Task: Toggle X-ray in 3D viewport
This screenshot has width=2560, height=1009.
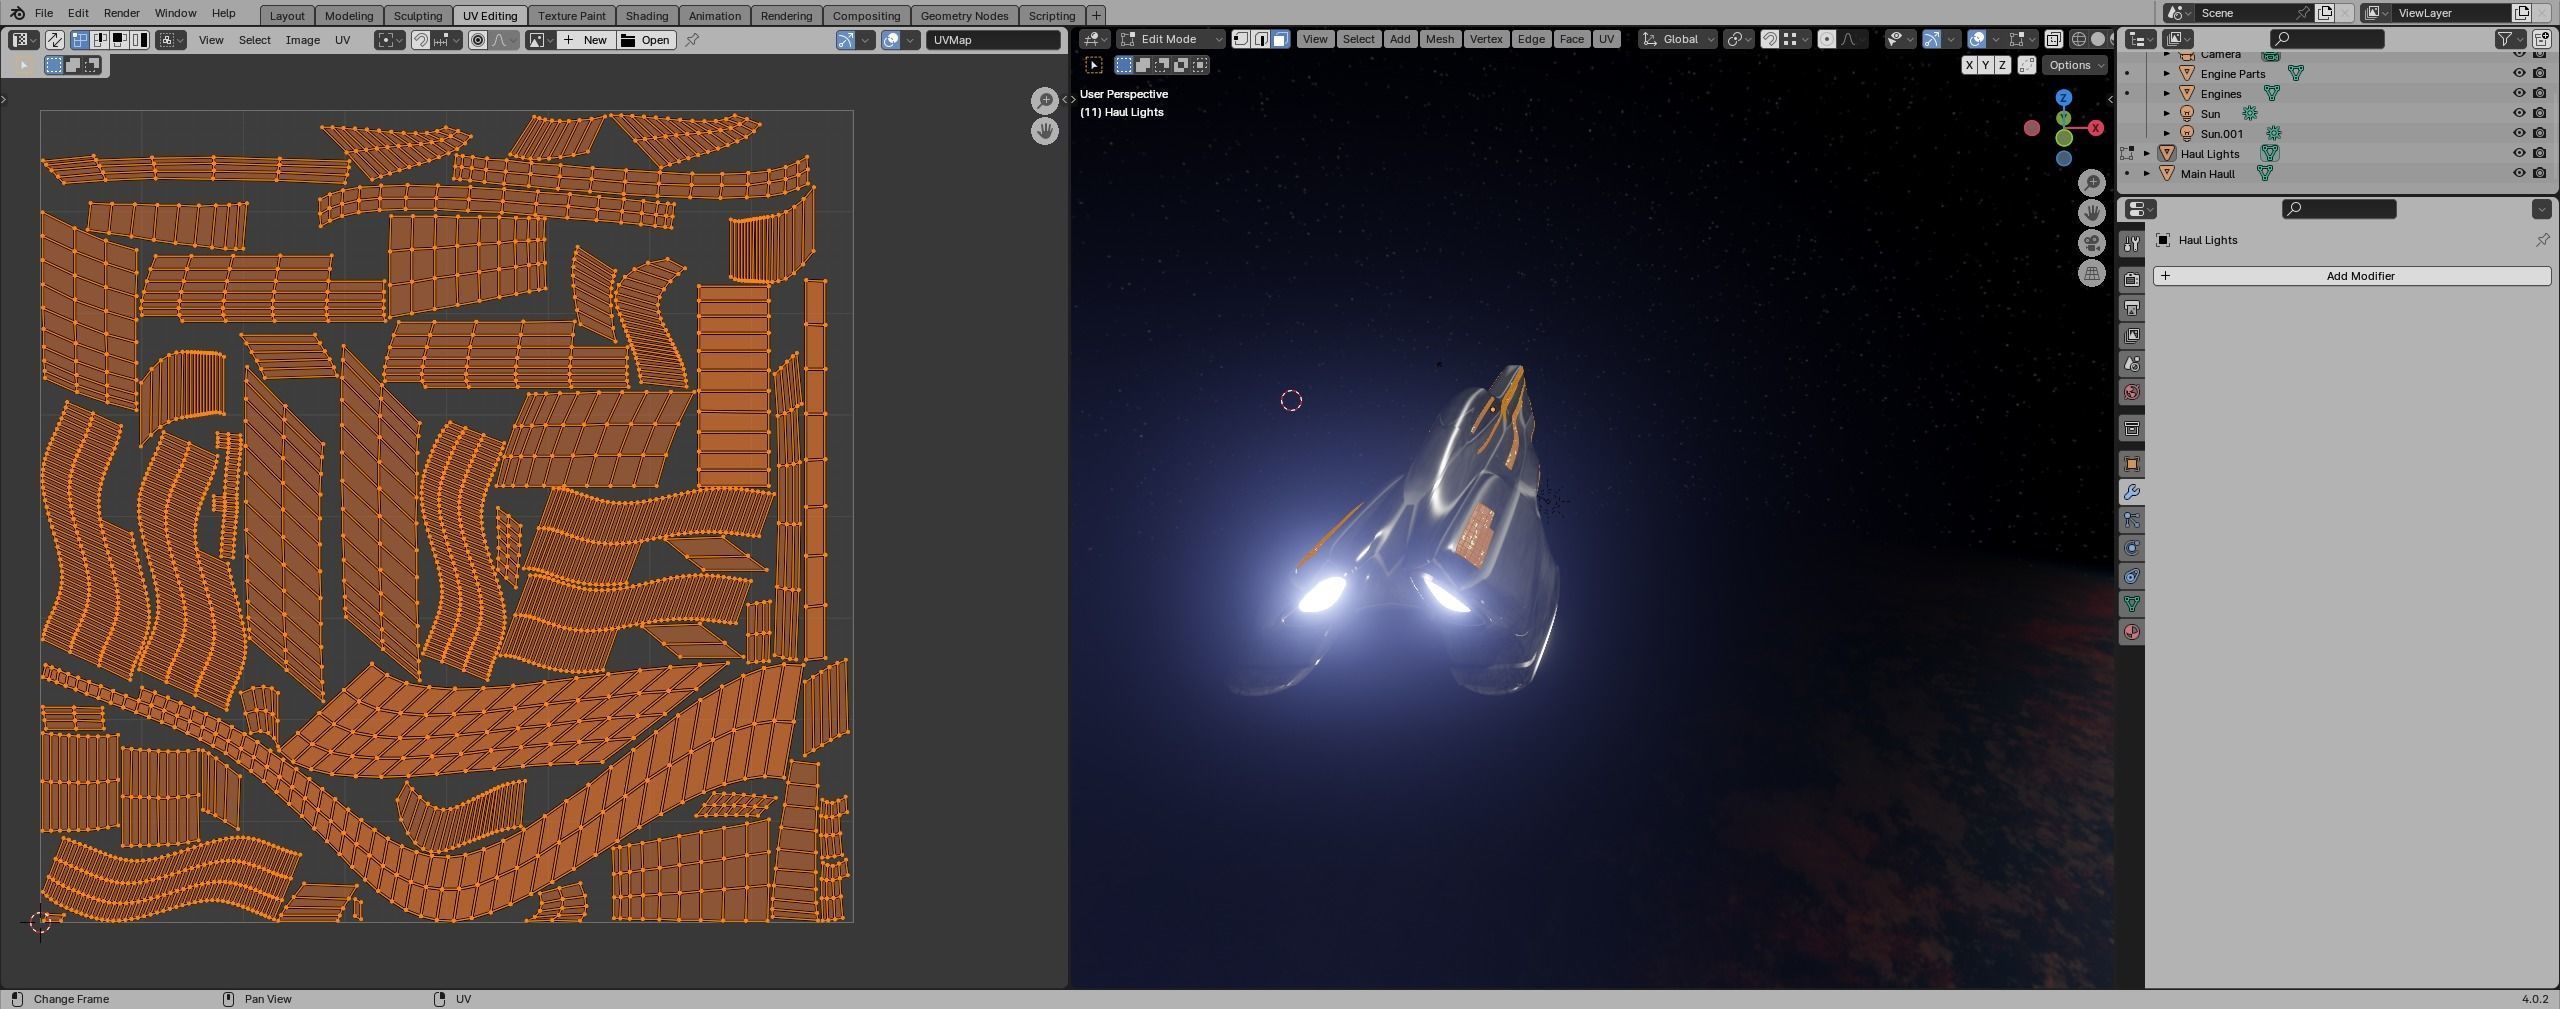Action: 2053,39
